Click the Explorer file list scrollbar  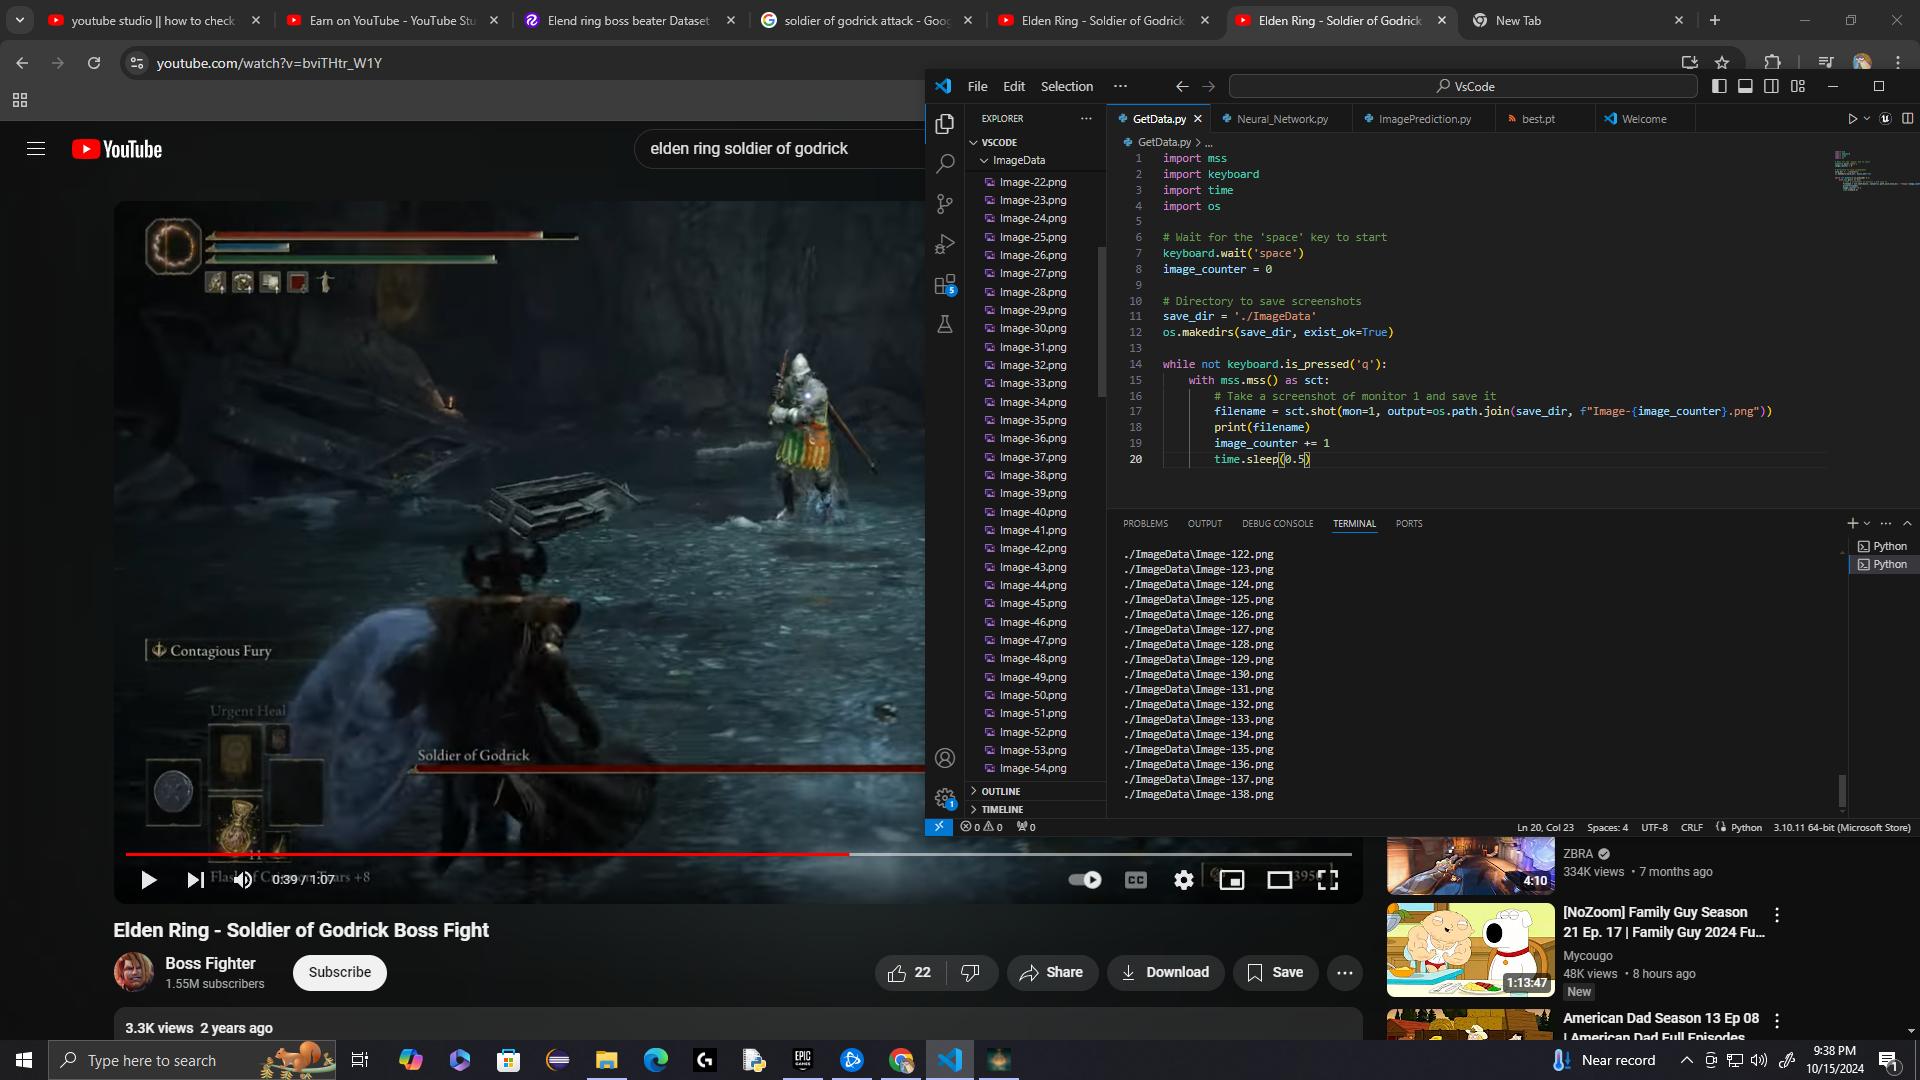[x=1102, y=320]
